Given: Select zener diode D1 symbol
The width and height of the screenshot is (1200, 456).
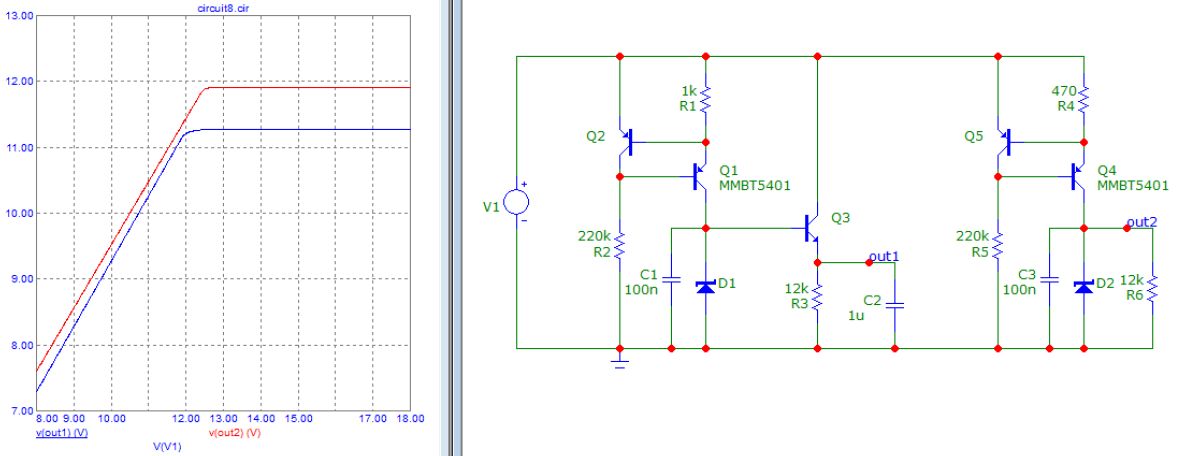Looking at the screenshot, I should tap(706, 287).
